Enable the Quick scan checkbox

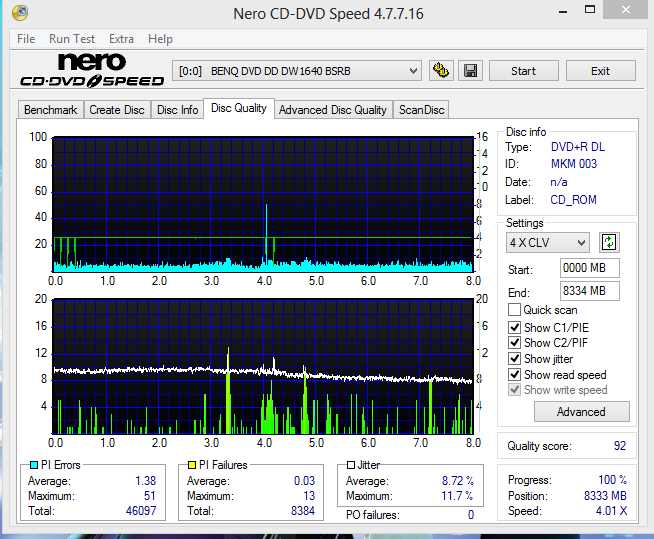pyautogui.click(x=514, y=310)
